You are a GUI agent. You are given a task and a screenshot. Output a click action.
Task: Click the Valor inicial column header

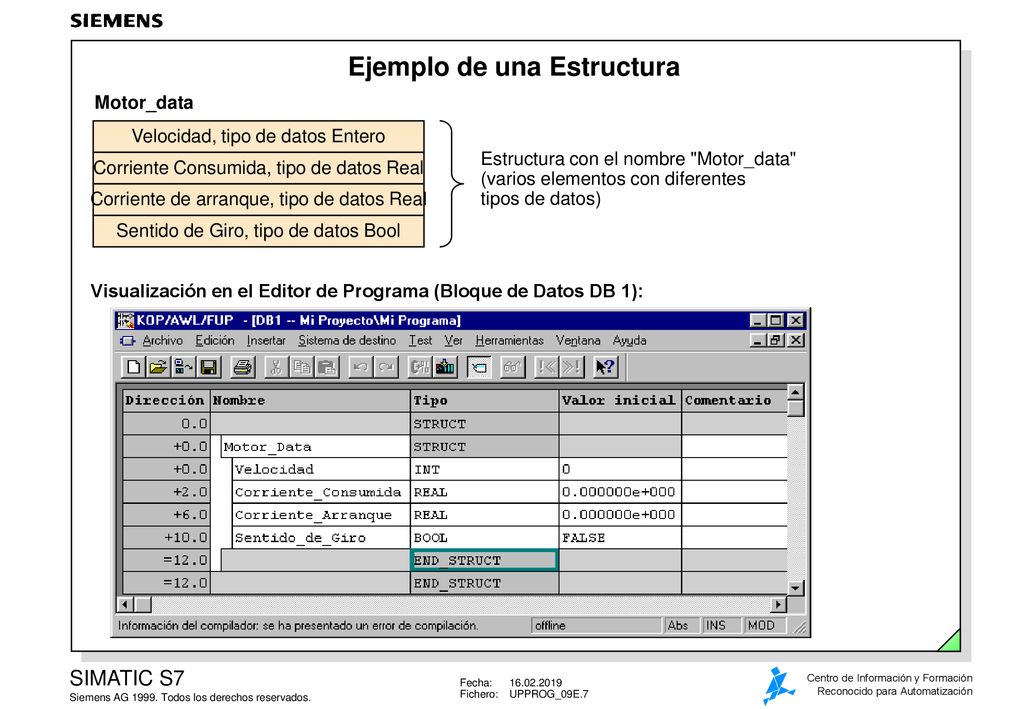tap(620, 400)
